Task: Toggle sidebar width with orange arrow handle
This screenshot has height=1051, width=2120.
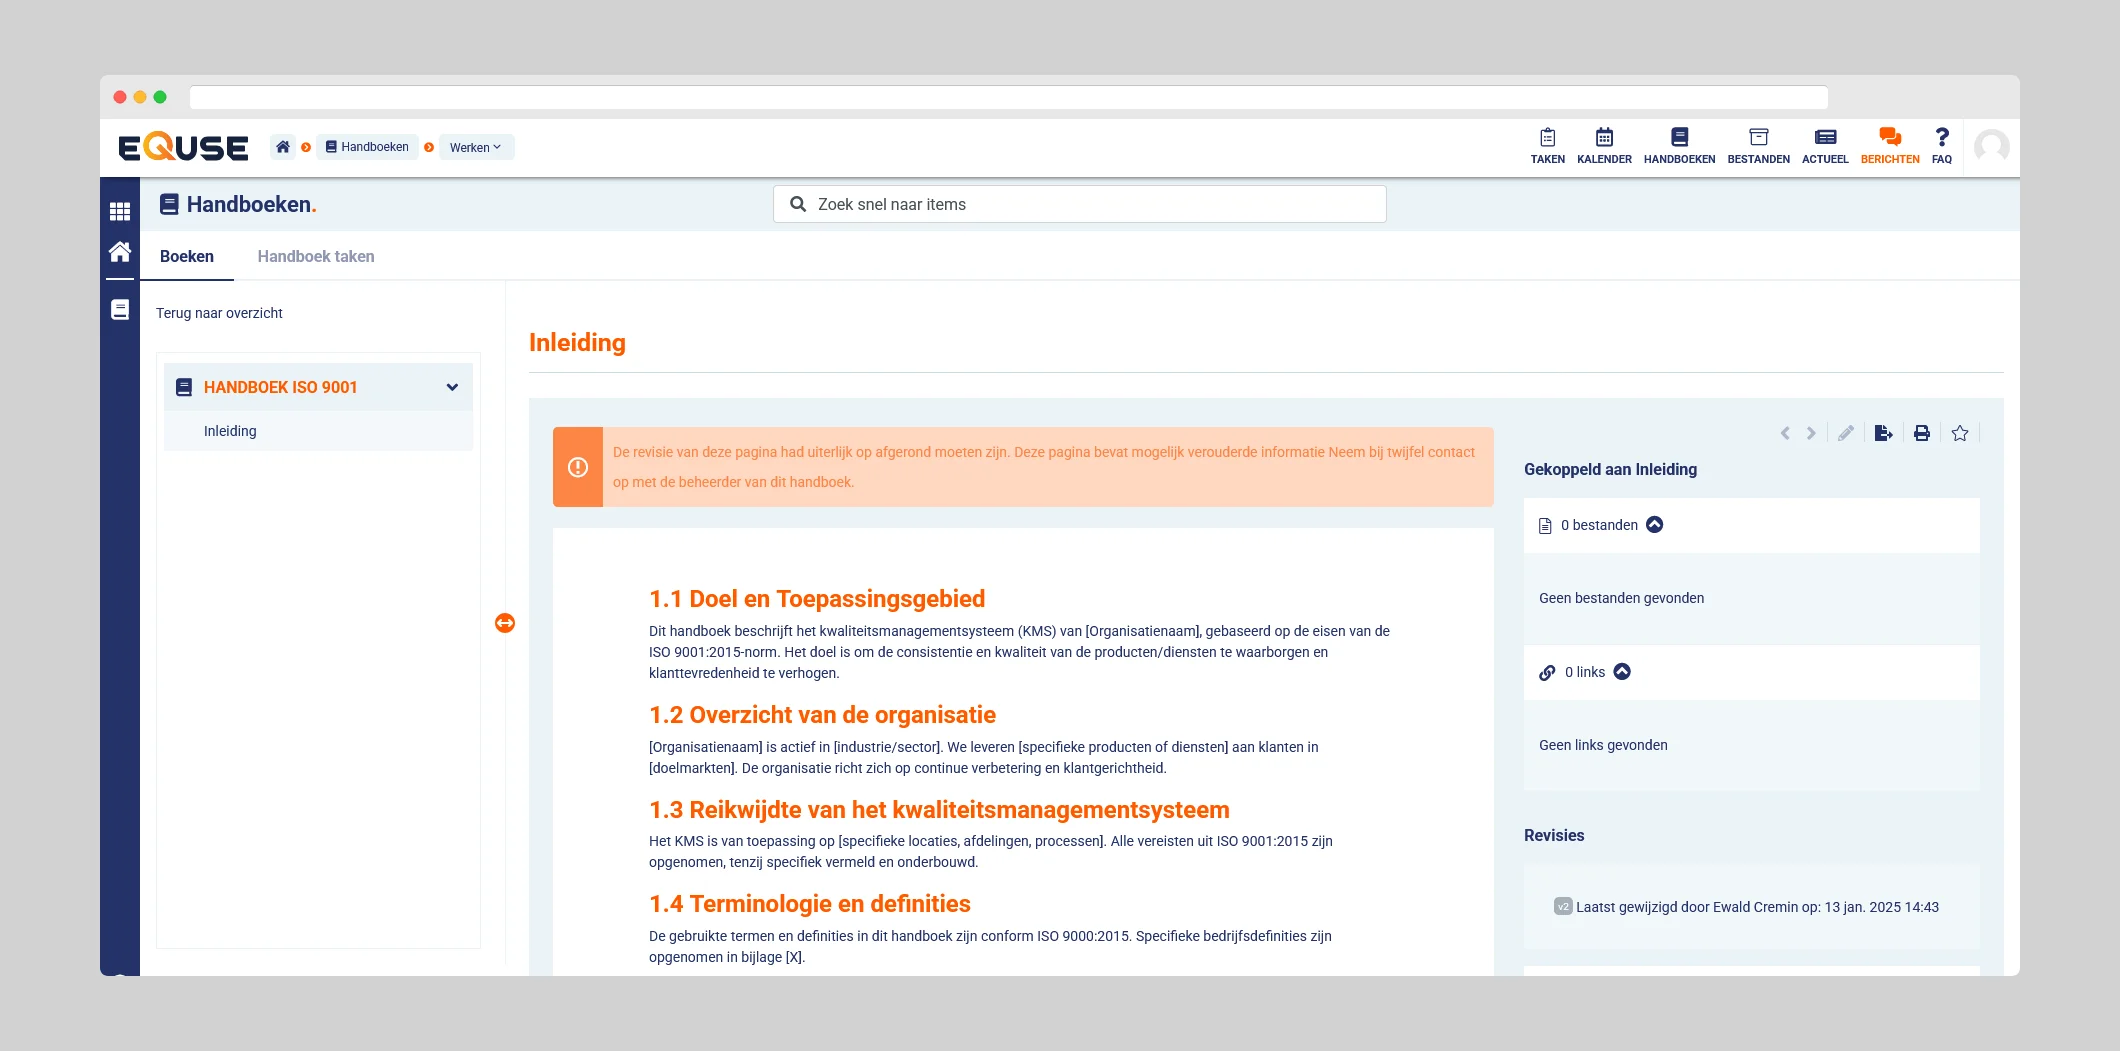Action: [x=505, y=623]
